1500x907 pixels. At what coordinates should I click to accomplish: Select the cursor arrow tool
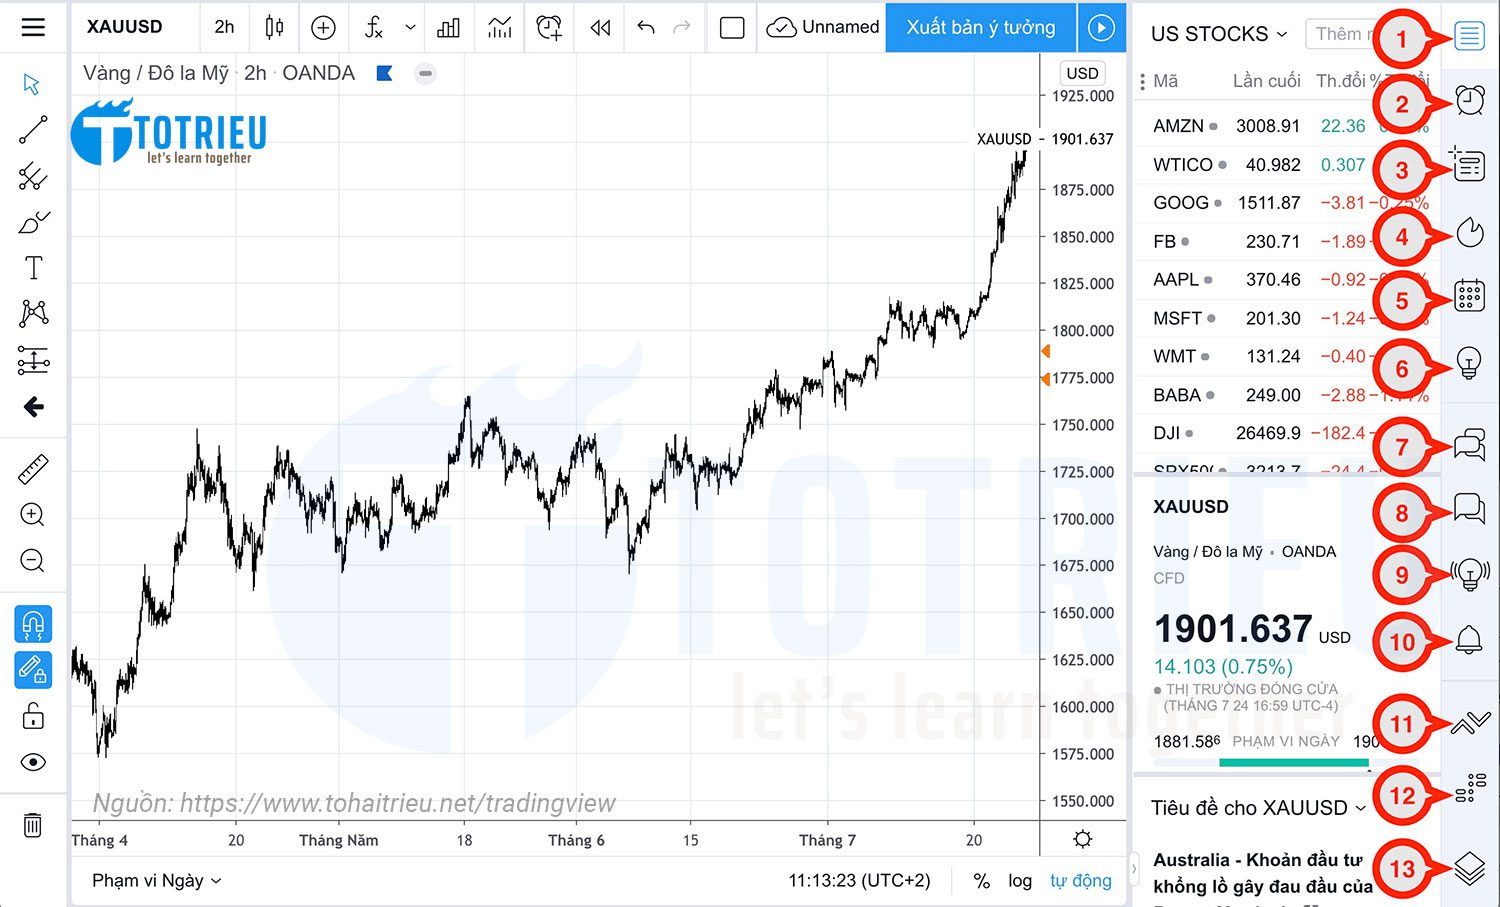click(32, 84)
